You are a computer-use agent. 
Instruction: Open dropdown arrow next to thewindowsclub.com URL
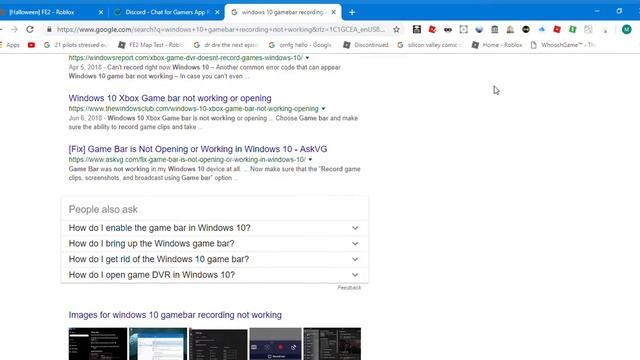[x=323, y=109]
